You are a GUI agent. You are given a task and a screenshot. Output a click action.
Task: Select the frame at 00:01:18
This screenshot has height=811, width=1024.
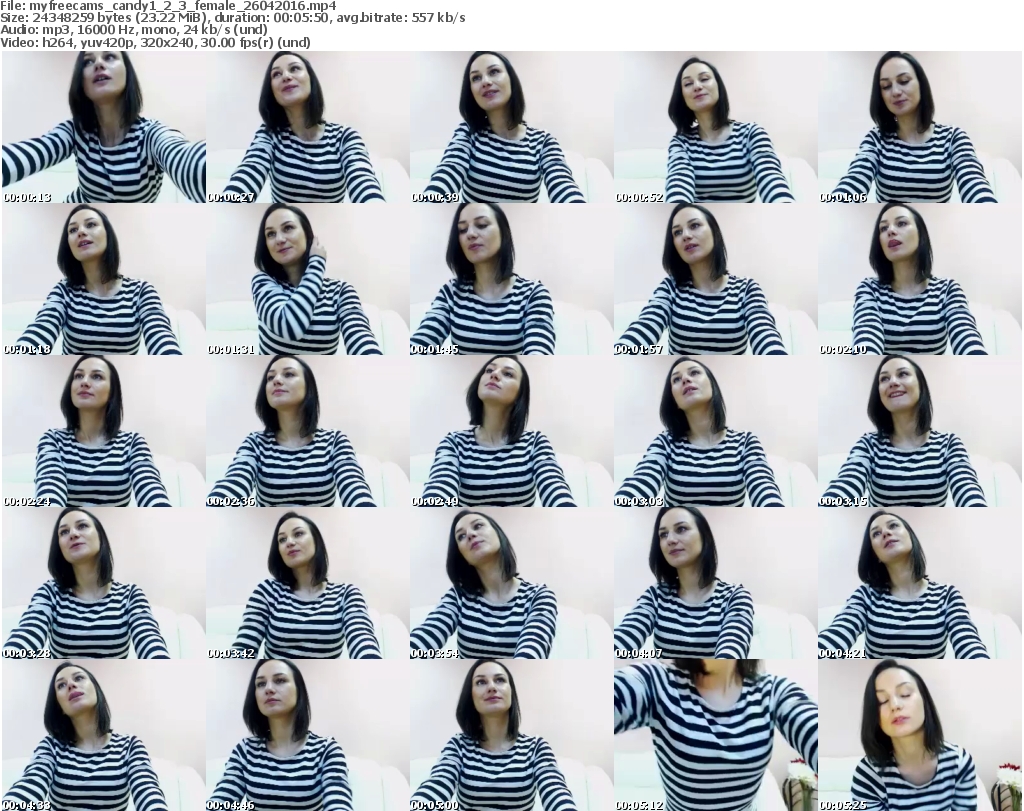click(104, 279)
